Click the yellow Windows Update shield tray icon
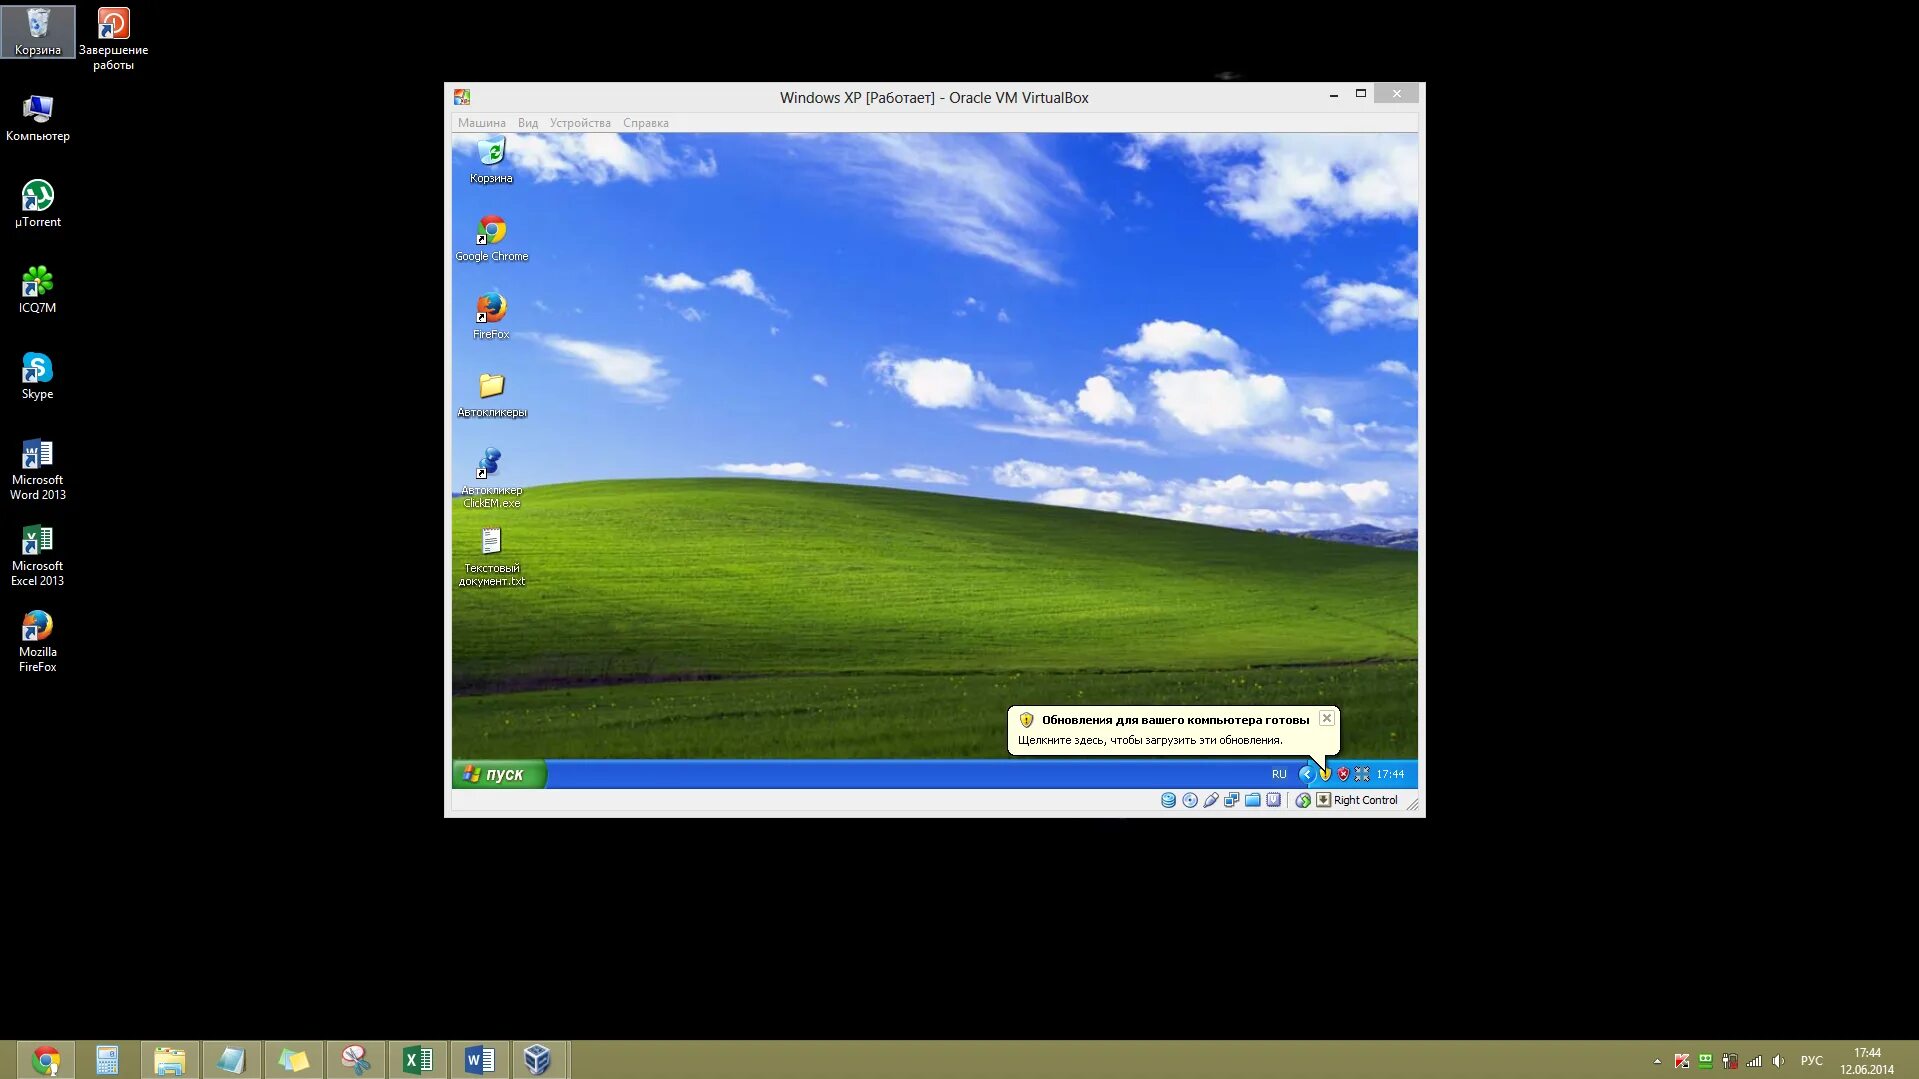 click(1325, 774)
